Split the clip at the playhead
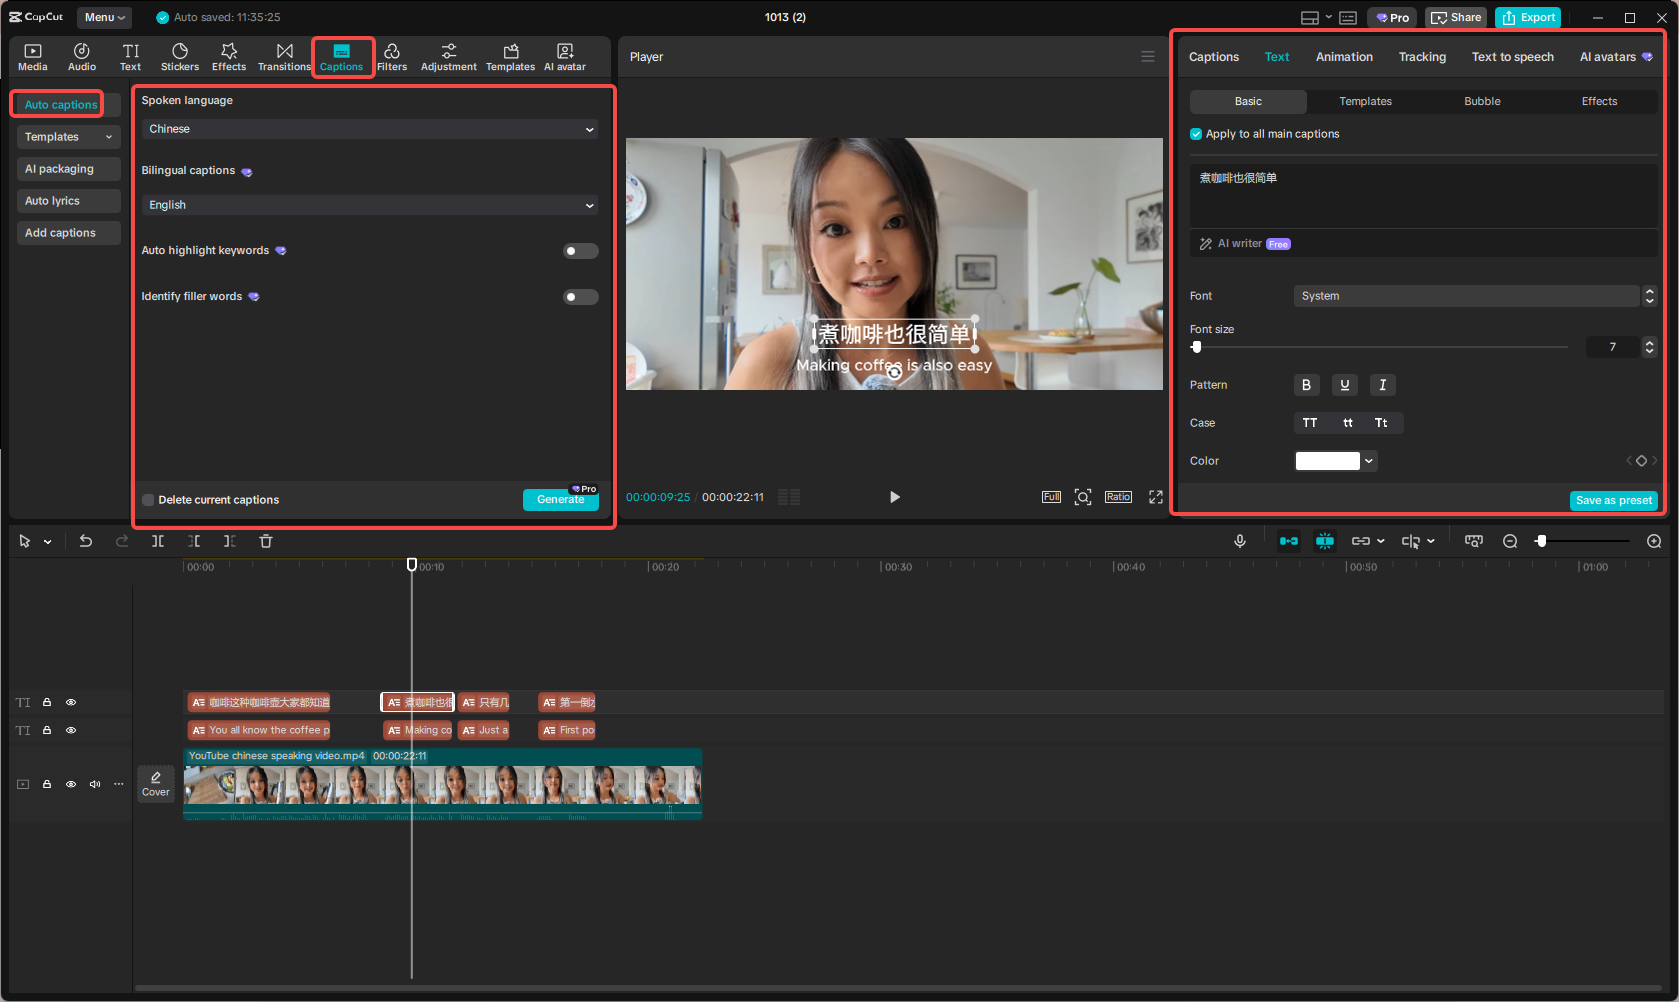 [x=157, y=541]
